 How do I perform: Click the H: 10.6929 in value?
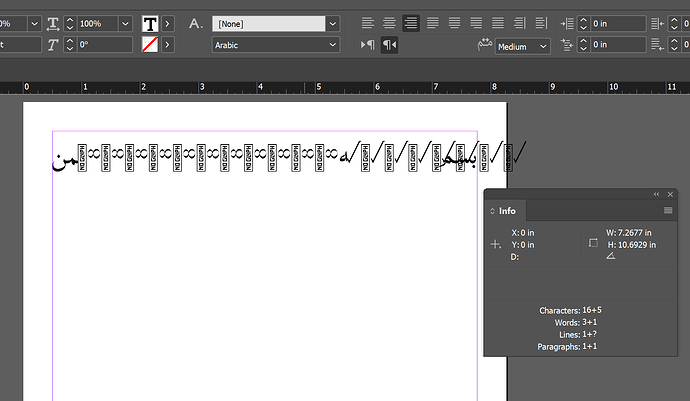tap(631, 245)
